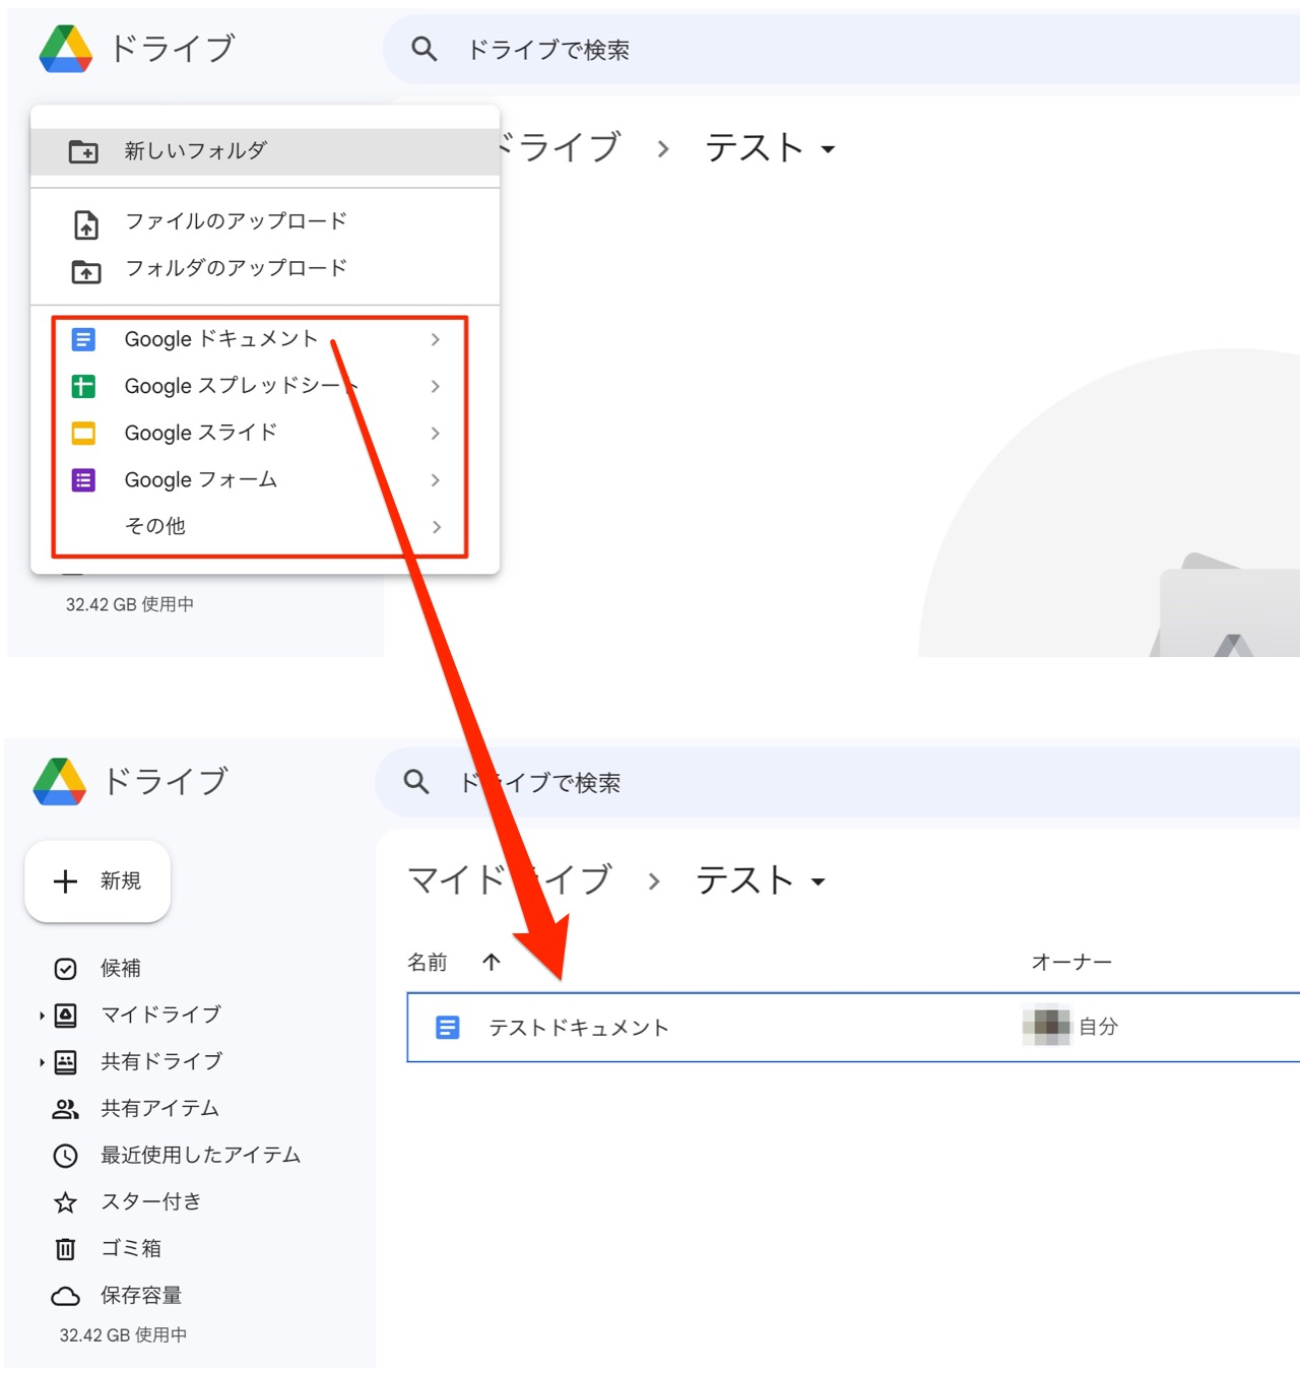Image resolution: width=1300 pixels, height=1373 pixels.
Task: Click the file upload icon
Action: [x=86, y=225]
